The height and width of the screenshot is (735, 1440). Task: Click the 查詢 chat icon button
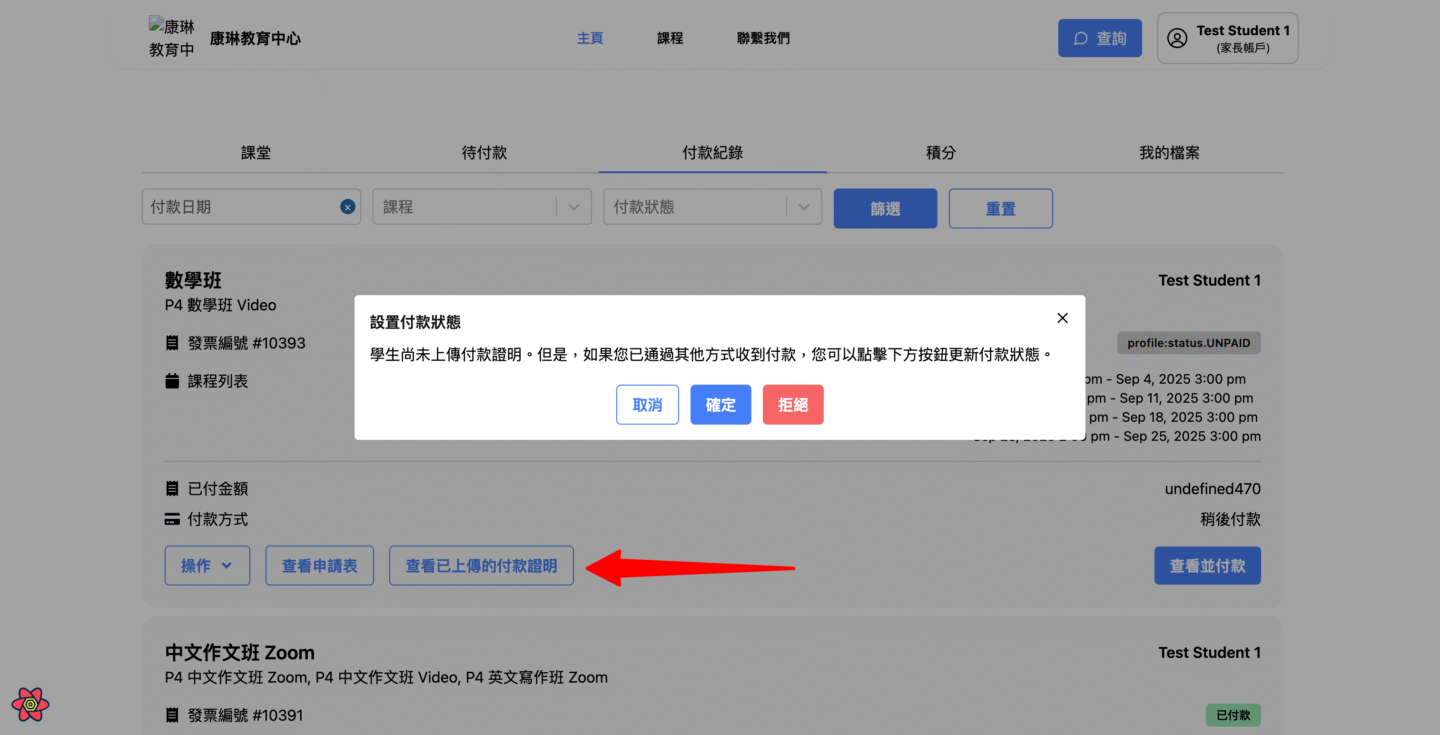coord(1099,38)
